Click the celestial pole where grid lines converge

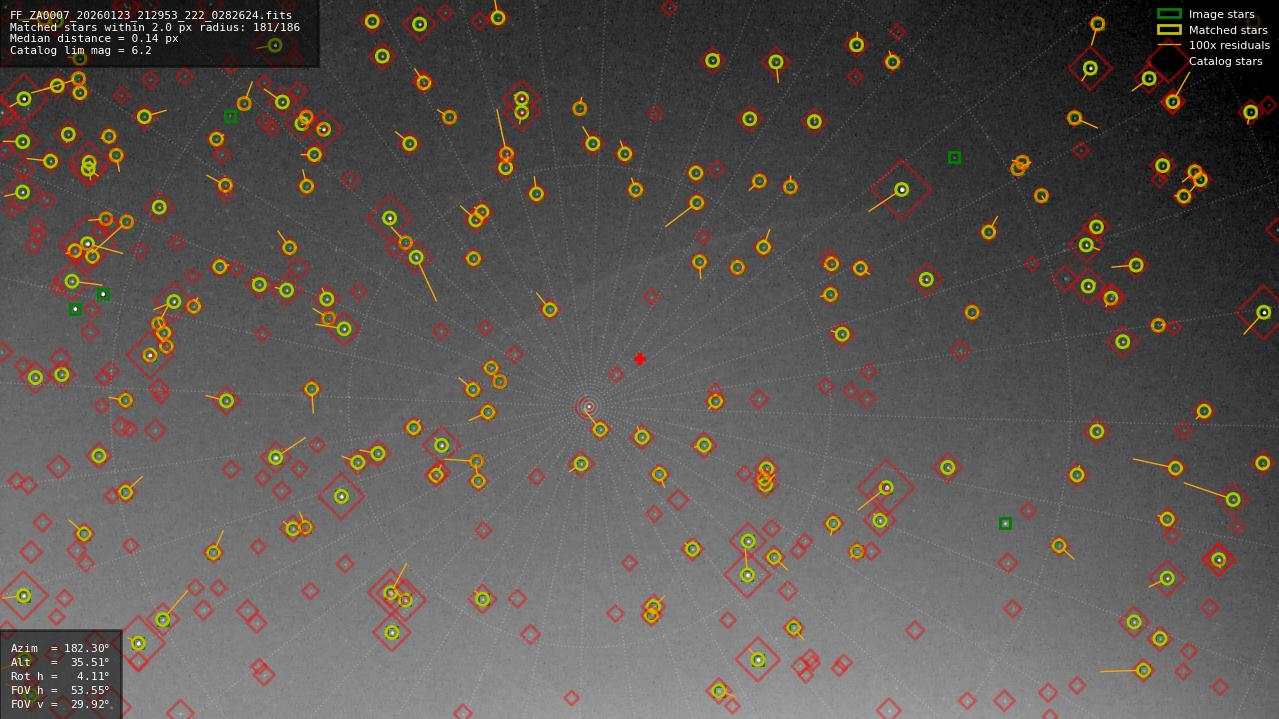click(x=588, y=407)
